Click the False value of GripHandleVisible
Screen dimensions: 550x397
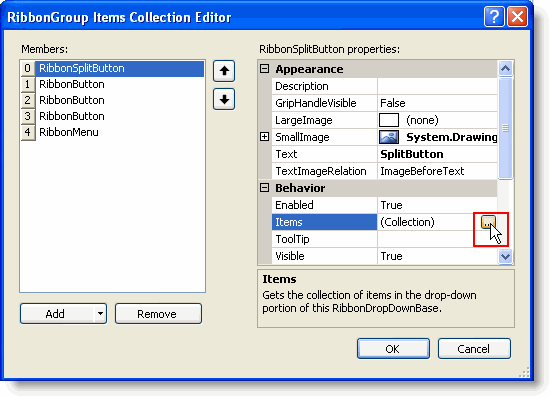point(437,103)
